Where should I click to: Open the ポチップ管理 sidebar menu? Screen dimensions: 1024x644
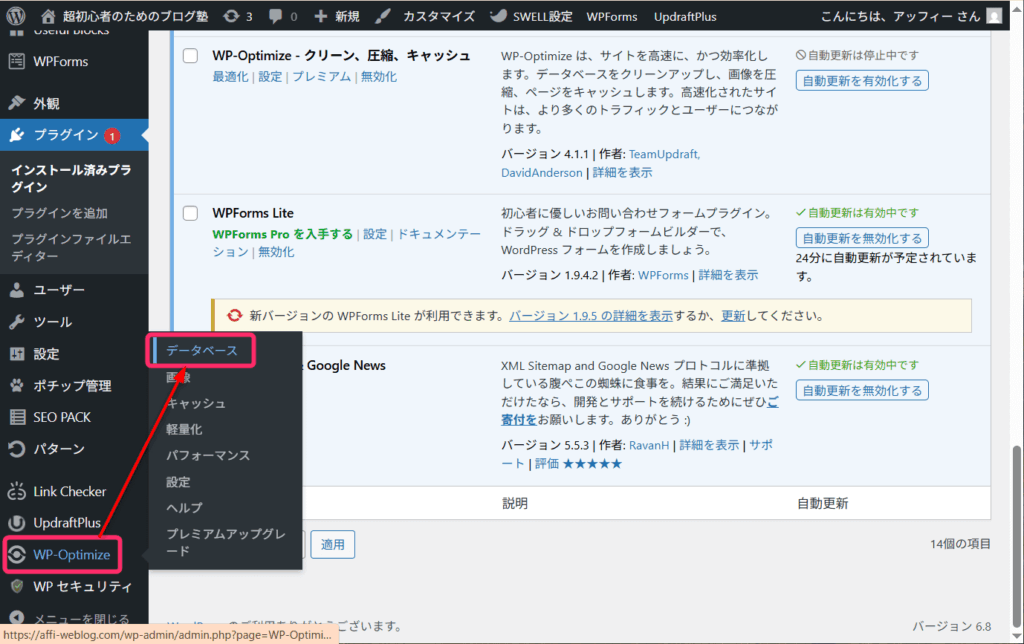72,386
